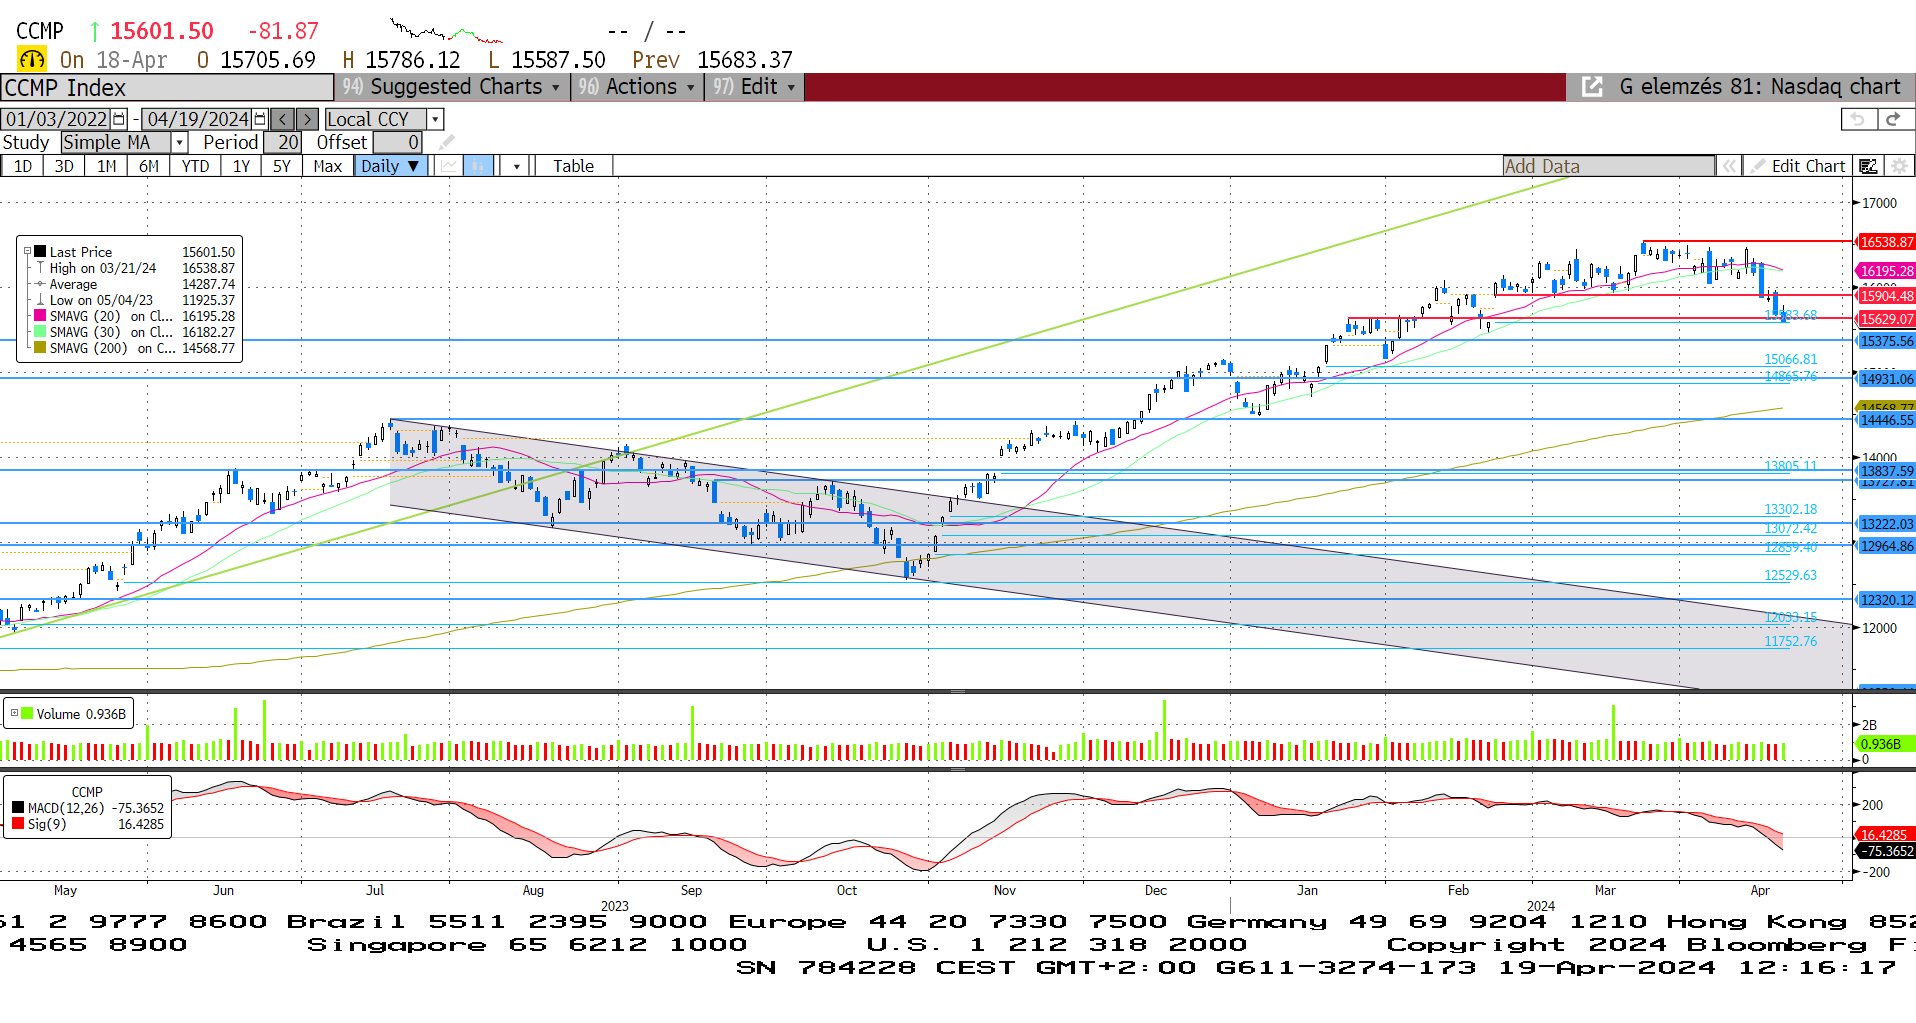Click the pink SMAVG (20) color swatch
Viewport: 1916px width, 1023px height.
[40, 316]
